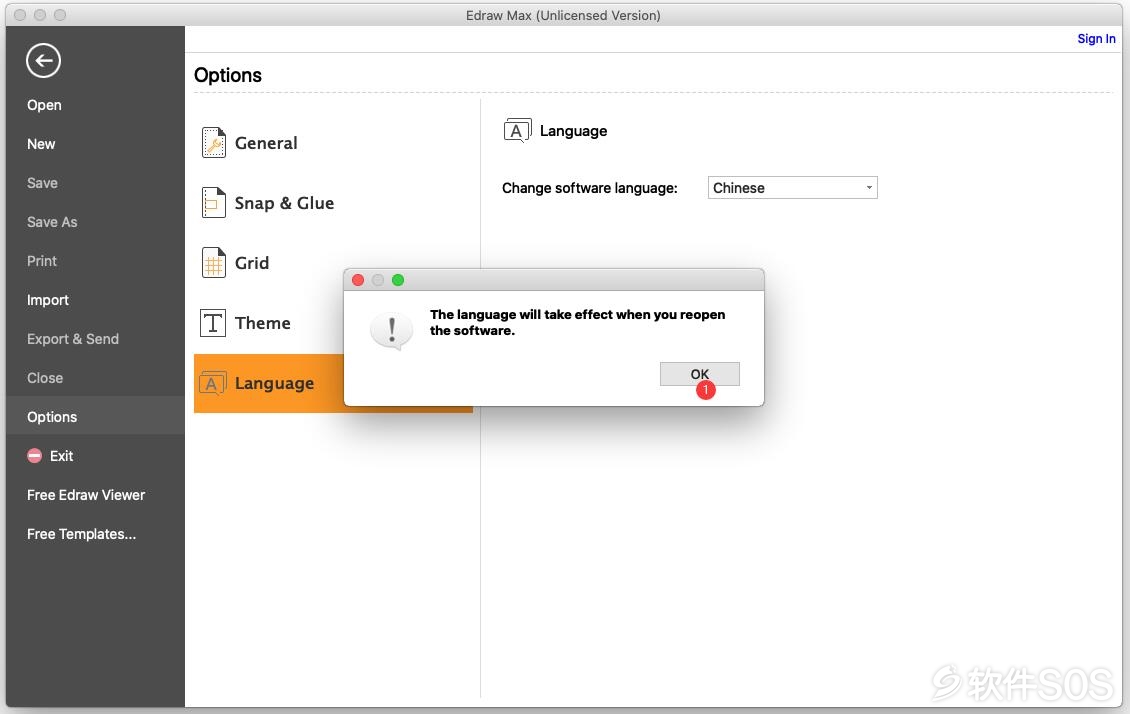Click the Language heading icon in right pane
Viewport: 1130px width, 714px height.
(x=517, y=130)
